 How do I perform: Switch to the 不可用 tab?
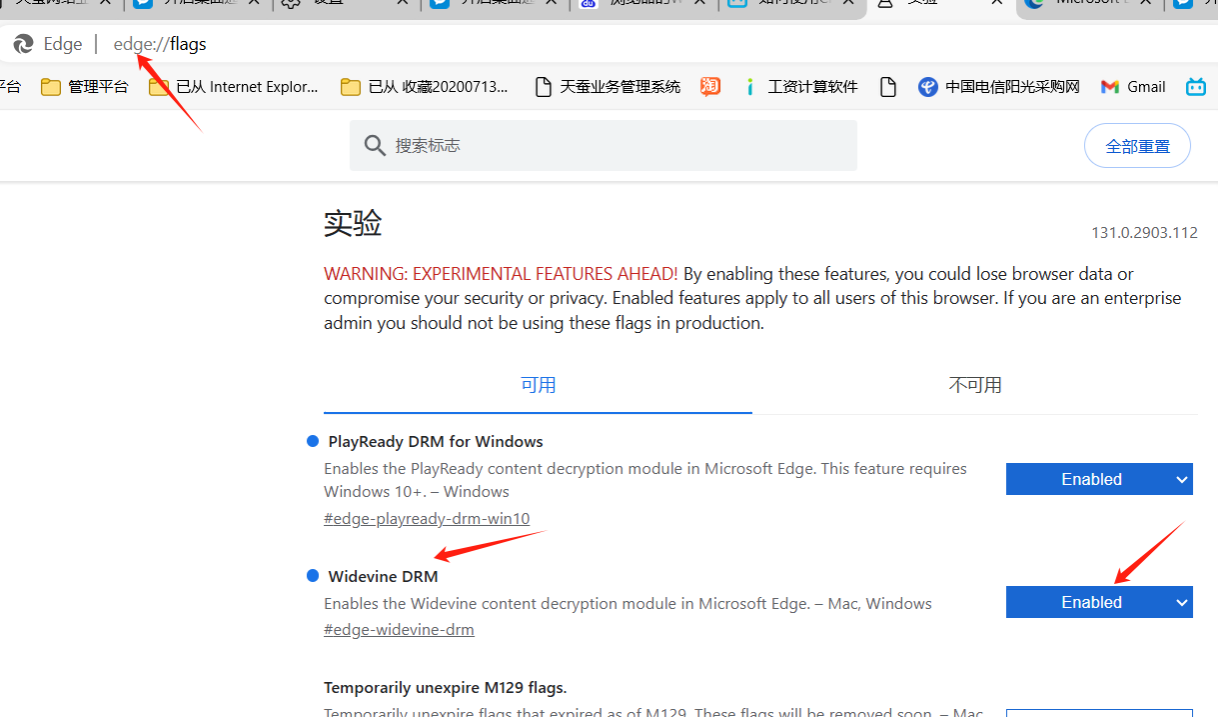click(x=974, y=385)
